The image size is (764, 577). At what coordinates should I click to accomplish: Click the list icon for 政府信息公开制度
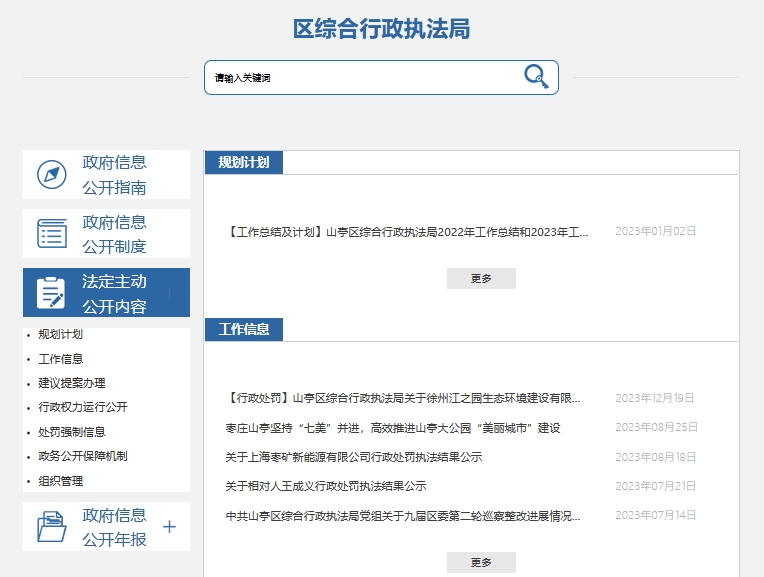(x=52, y=233)
